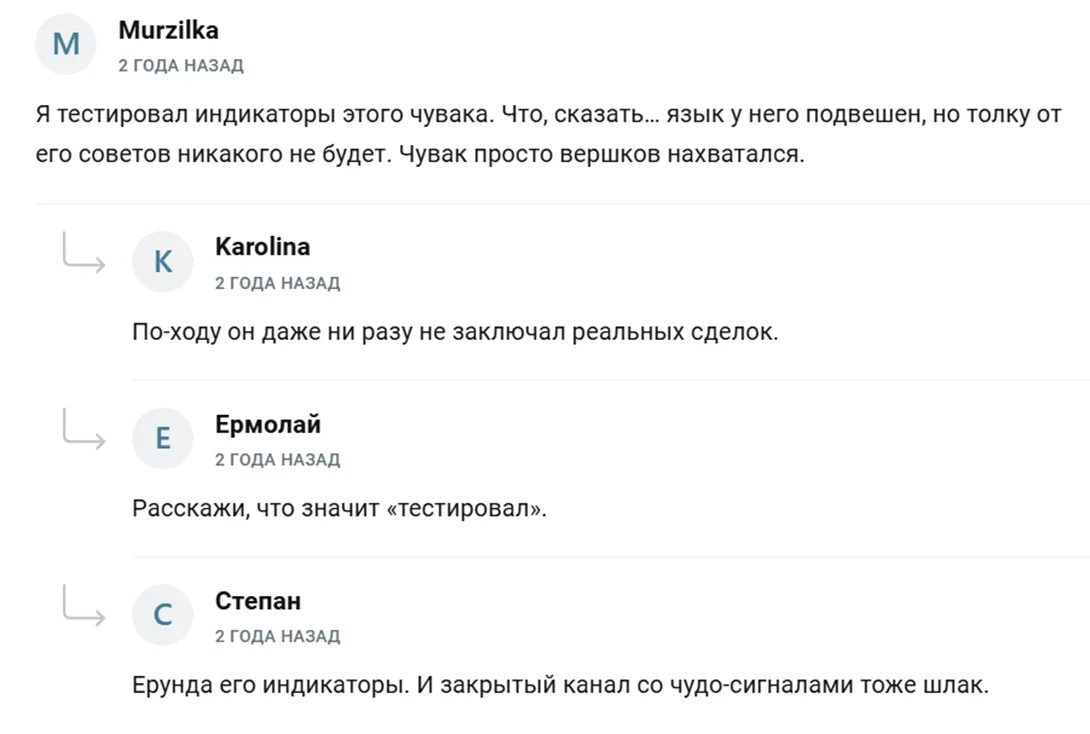The image size is (1090, 734).
Task: Click Karolina's '2 года назад' timestamp
Action: 277,283
